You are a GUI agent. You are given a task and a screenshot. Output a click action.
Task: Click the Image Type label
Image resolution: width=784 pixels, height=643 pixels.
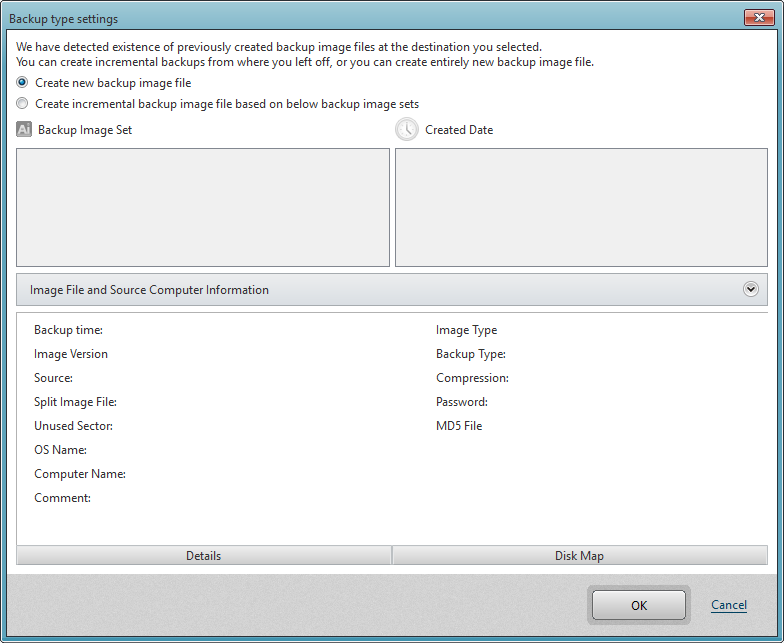point(466,330)
